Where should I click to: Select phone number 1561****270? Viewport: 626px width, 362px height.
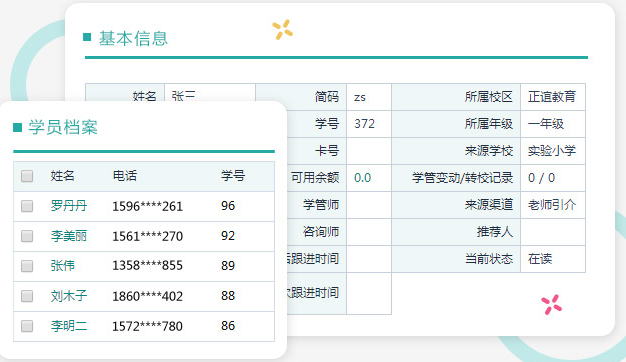(147, 236)
